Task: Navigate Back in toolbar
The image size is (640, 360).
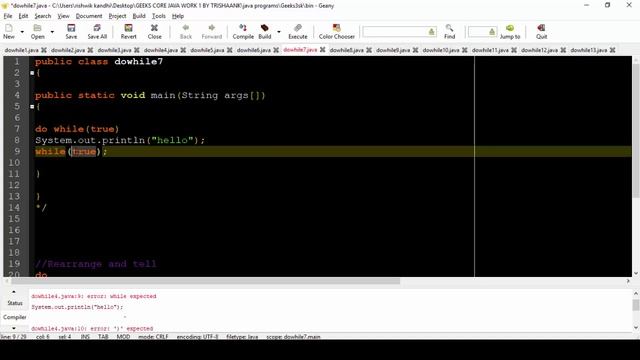Action: [186, 31]
